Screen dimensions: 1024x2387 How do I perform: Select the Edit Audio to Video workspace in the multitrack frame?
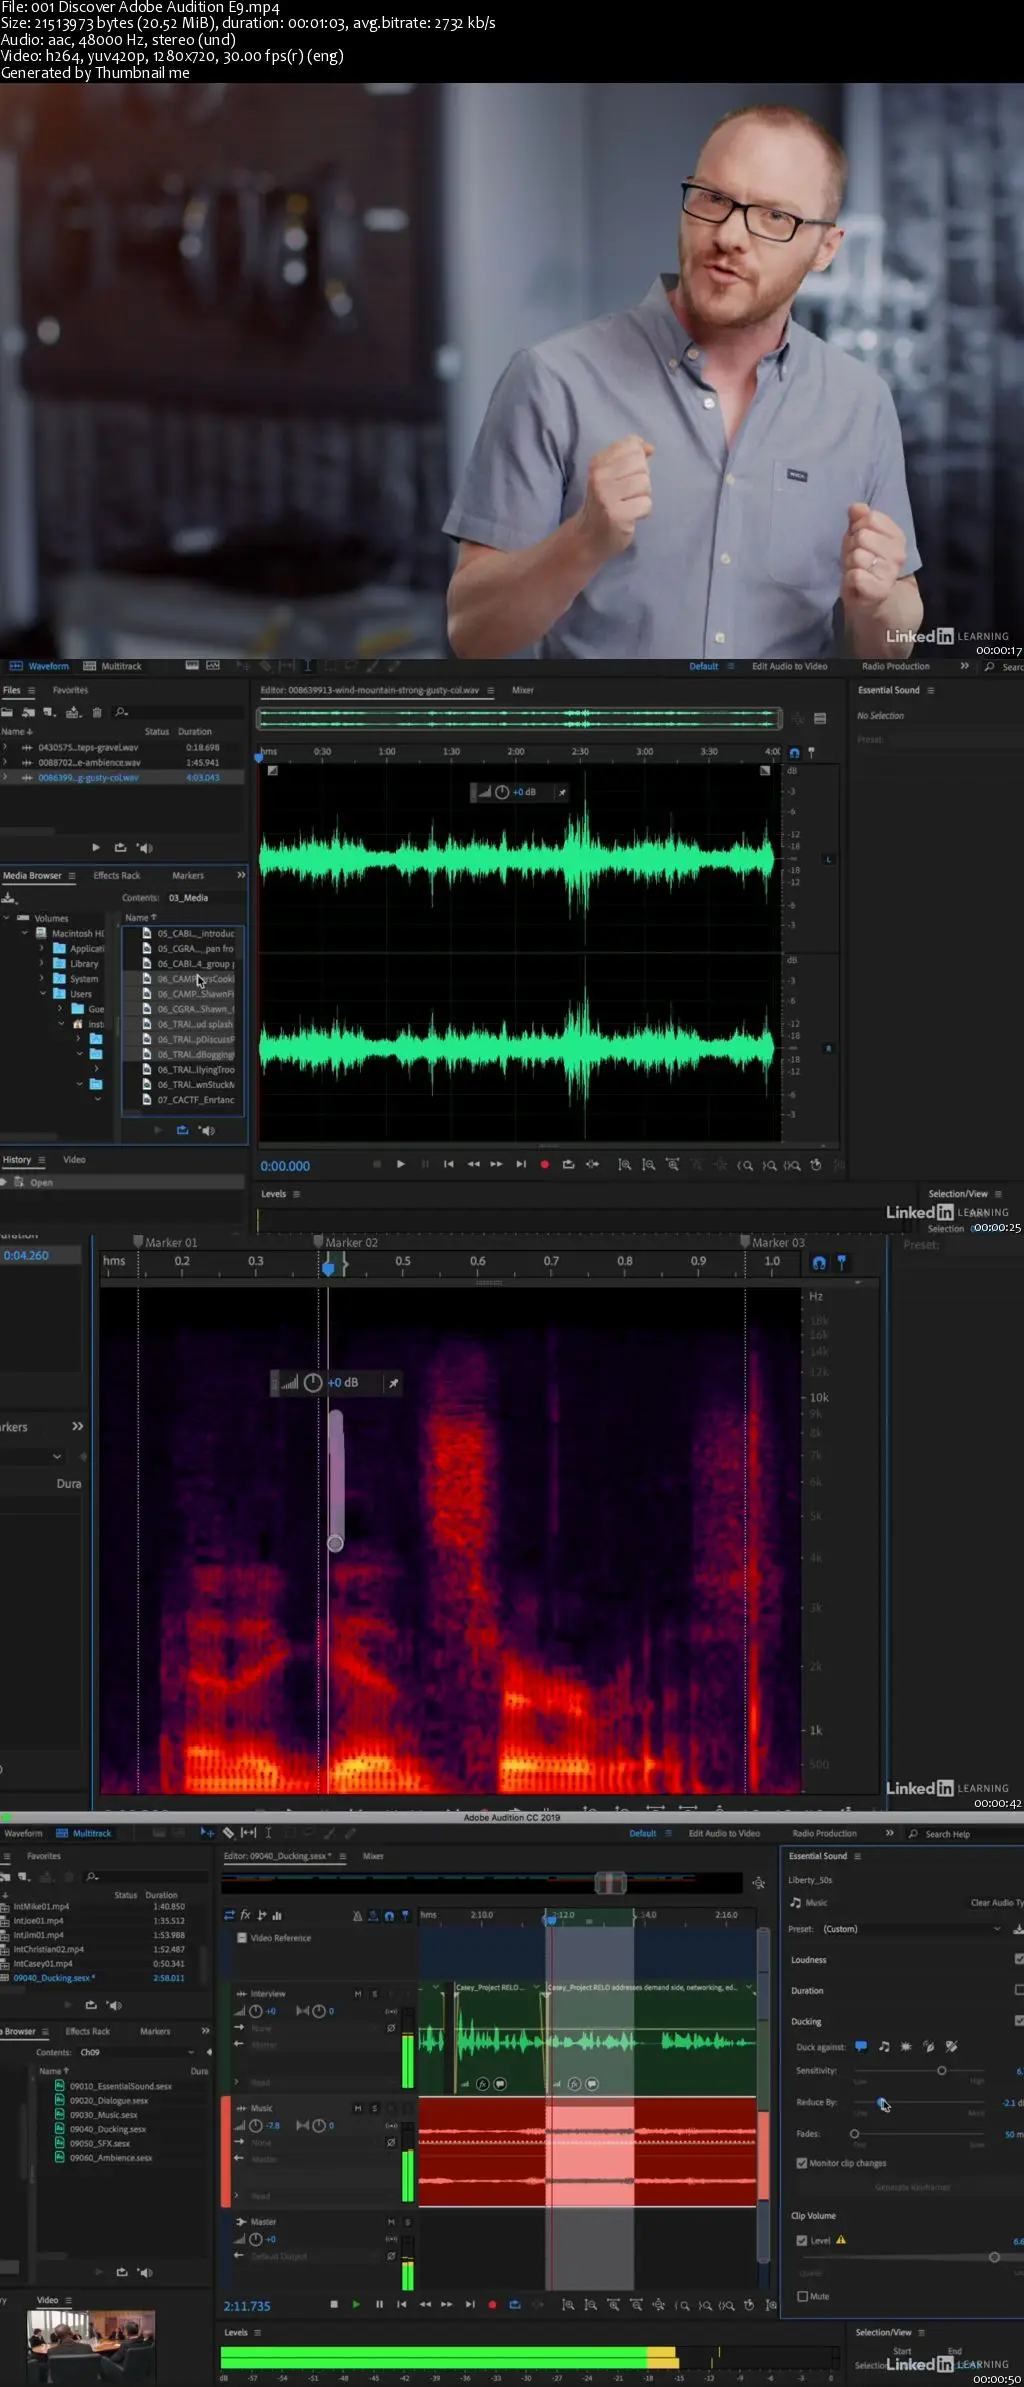coord(724,1833)
